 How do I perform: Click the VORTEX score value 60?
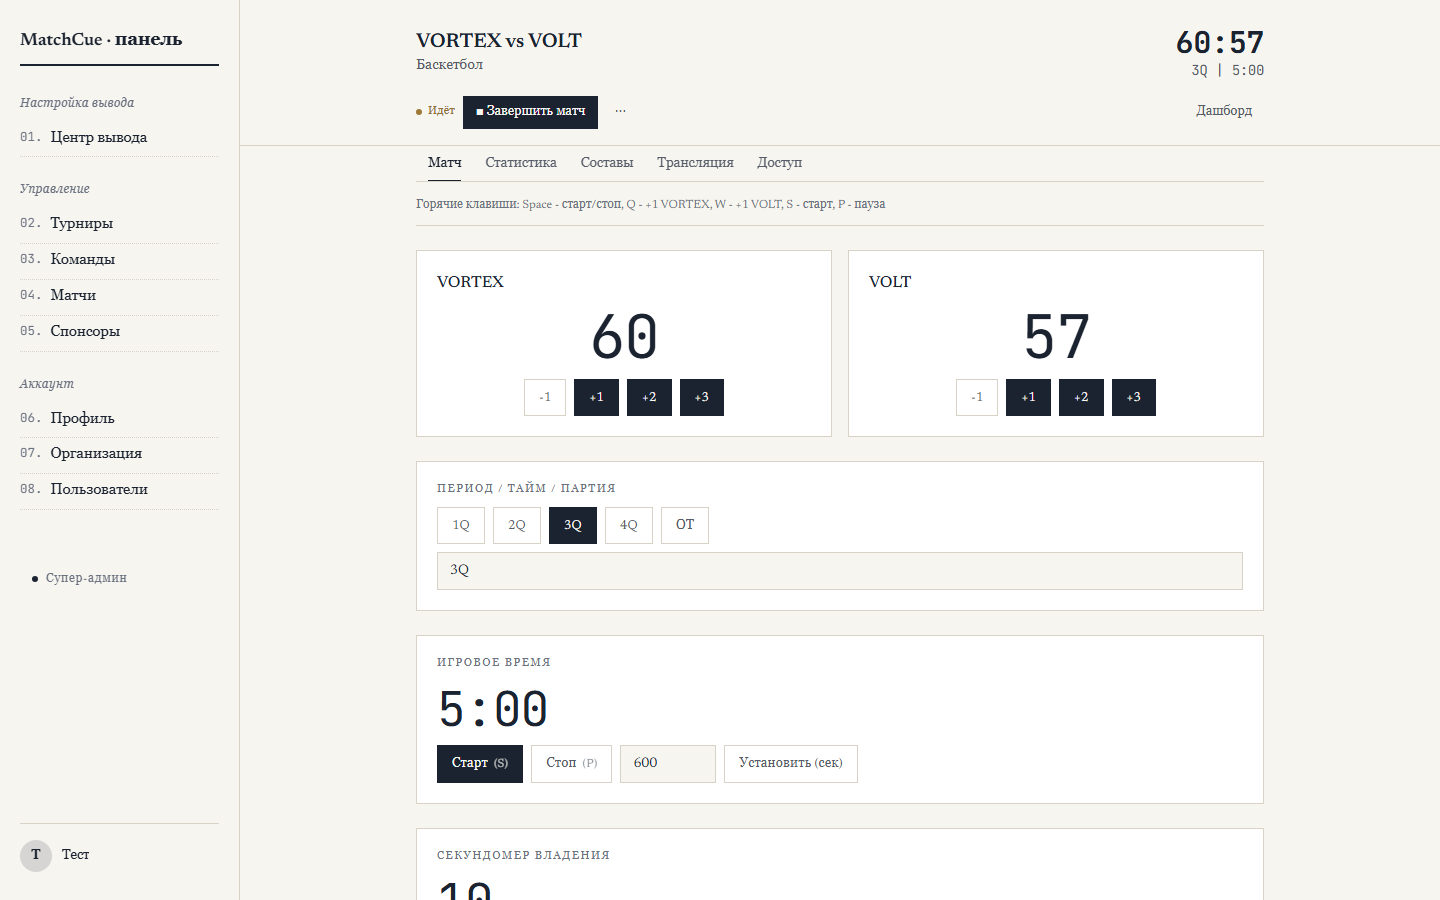(624, 337)
